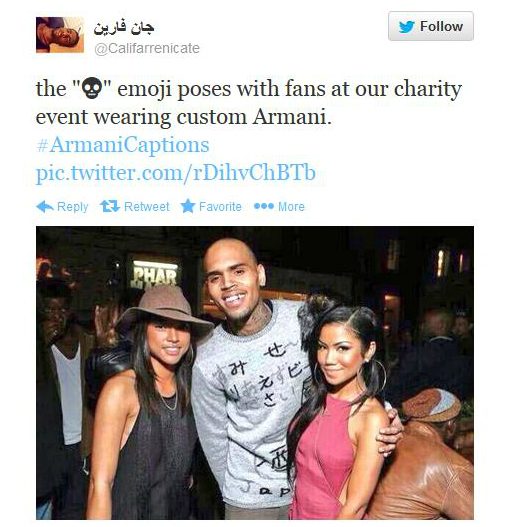Visit the @Califarrenicate handle

click(x=147, y=48)
